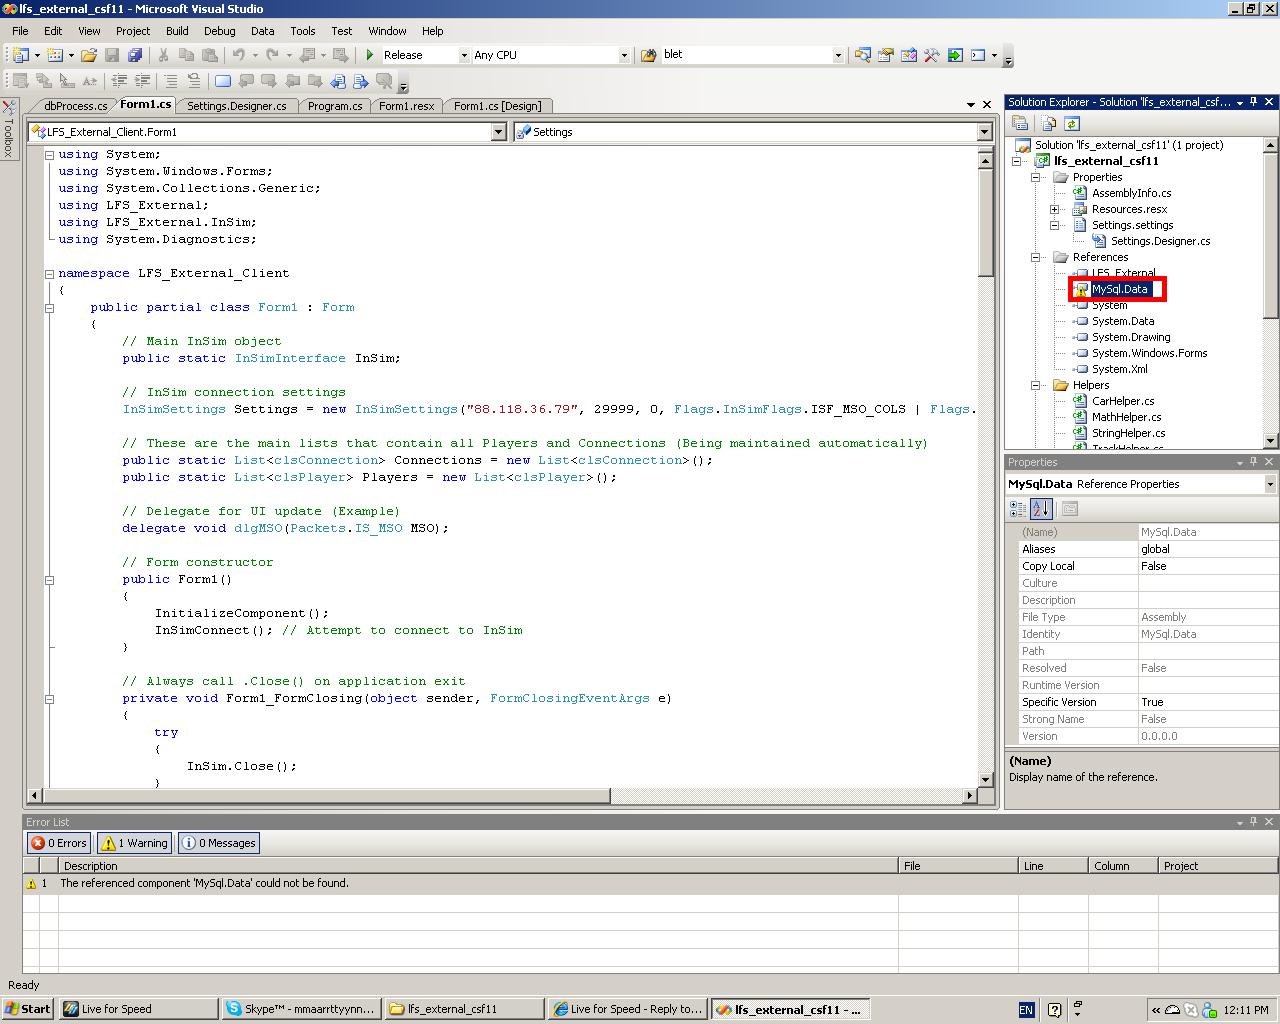Toggle the 0 Messages filter

coord(218,843)
